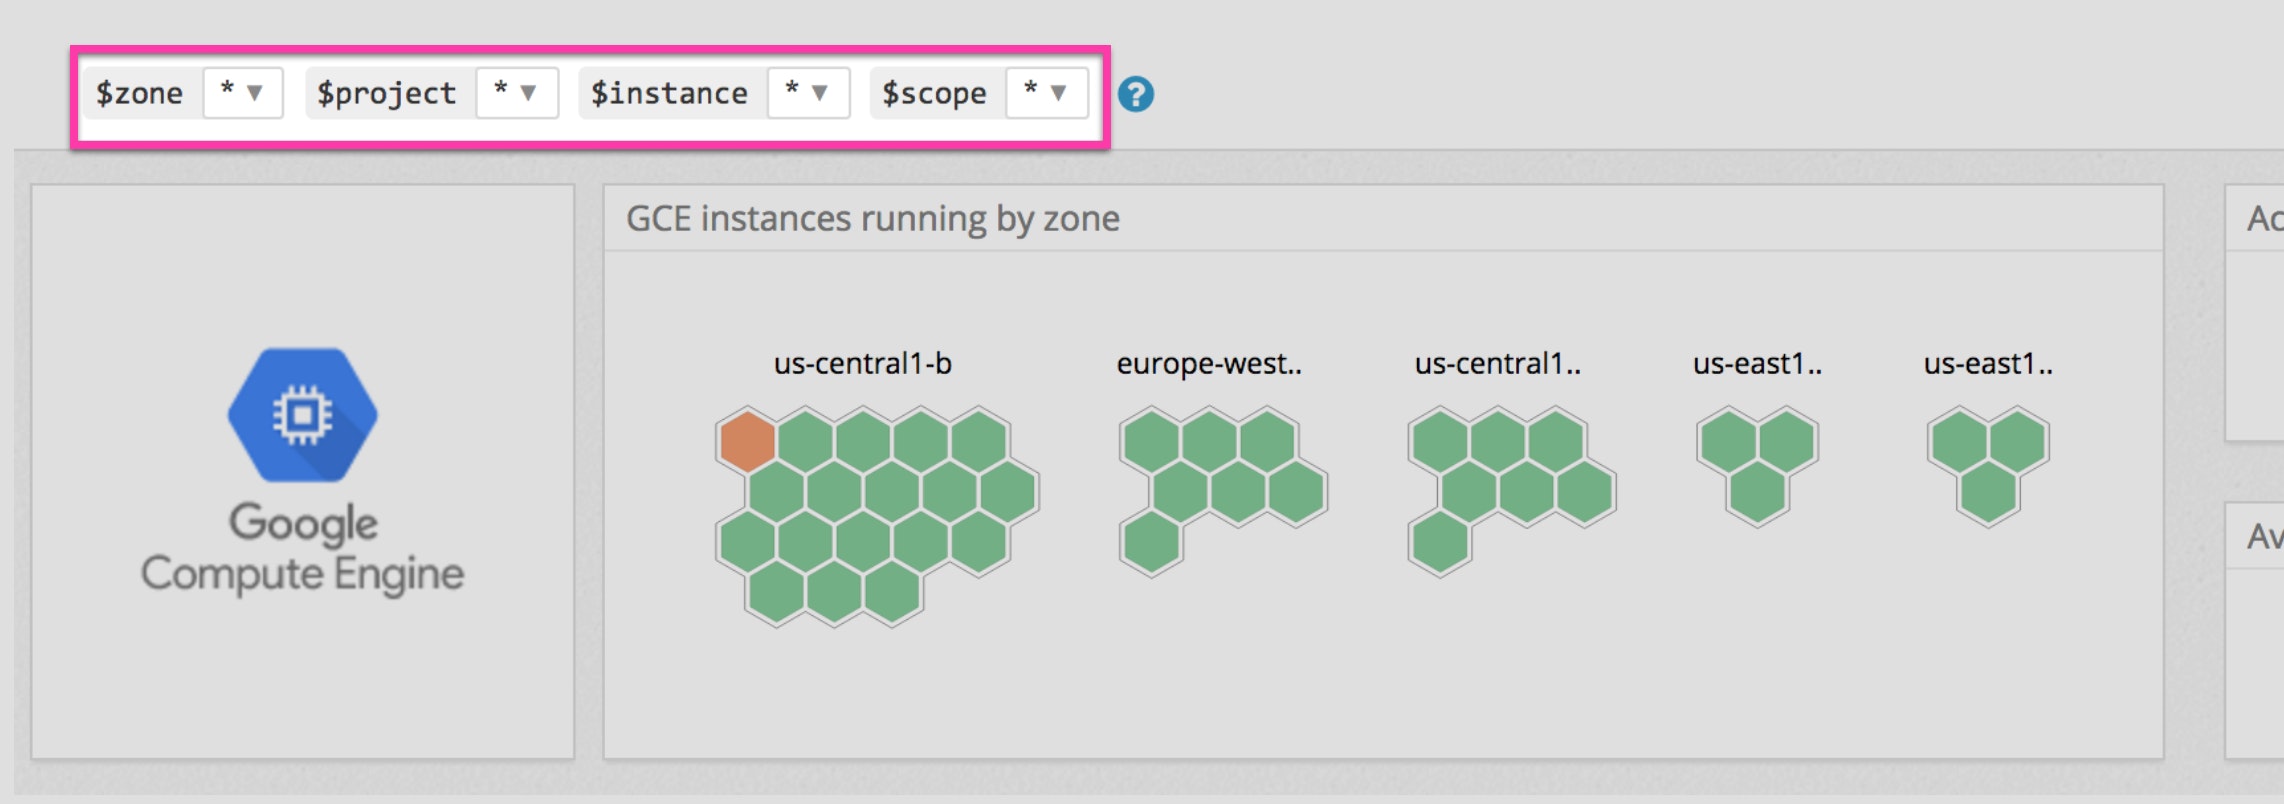This screenshot has width=2284, height=804.
Task: Click the orange hexagon in us-central1-b
Action: click(746, 440)
